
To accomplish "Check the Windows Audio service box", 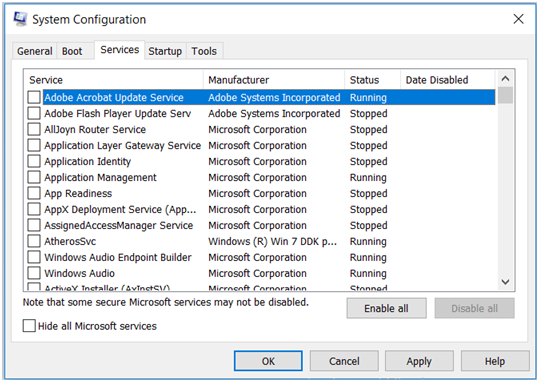I will [x=34, y=273].
